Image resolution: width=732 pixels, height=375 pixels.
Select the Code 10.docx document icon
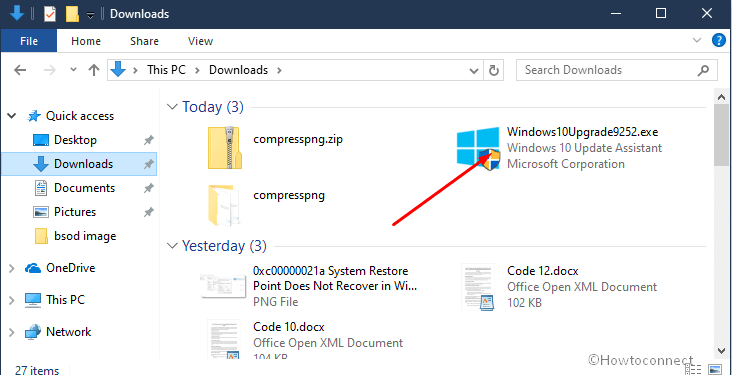[x=225, y=340]
